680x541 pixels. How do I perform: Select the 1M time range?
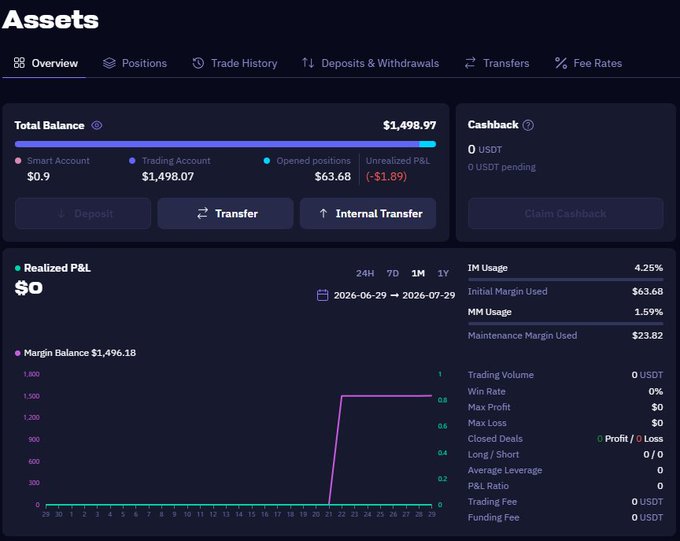pyautogui.click(x=418, y=273)
